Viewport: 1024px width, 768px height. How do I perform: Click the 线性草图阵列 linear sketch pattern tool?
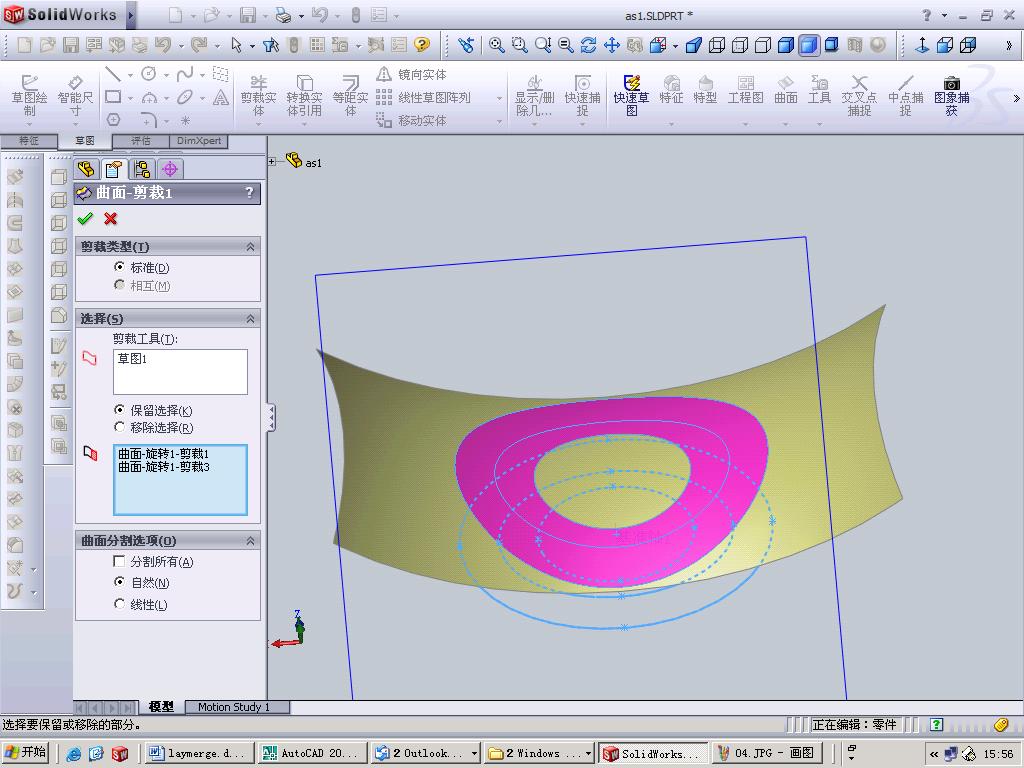(423, 97)
